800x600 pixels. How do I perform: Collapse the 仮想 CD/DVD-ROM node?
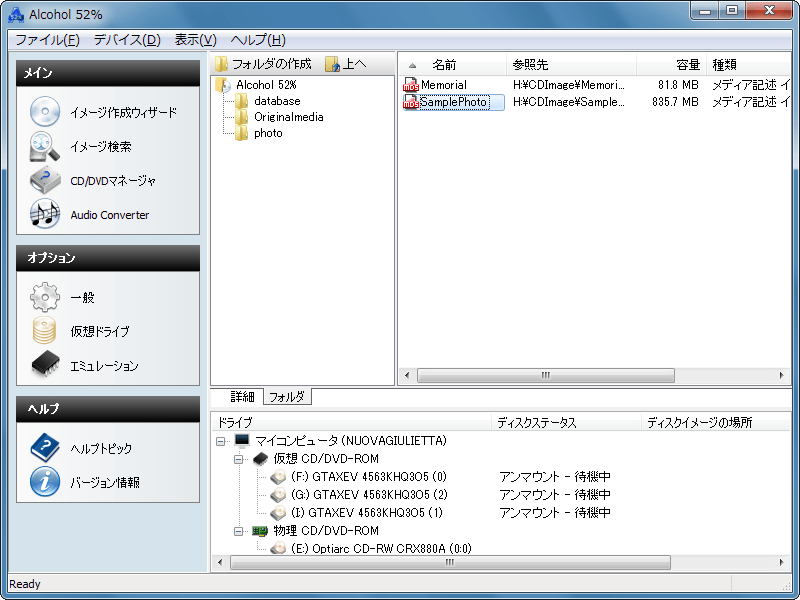click(x=239, y=459)
